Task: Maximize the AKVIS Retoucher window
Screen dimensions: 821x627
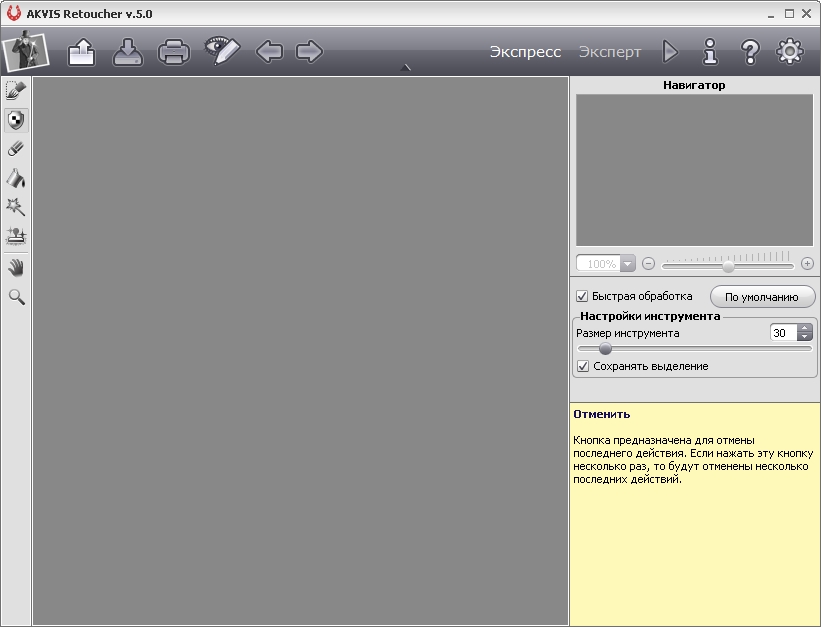Action: (789, 14)
